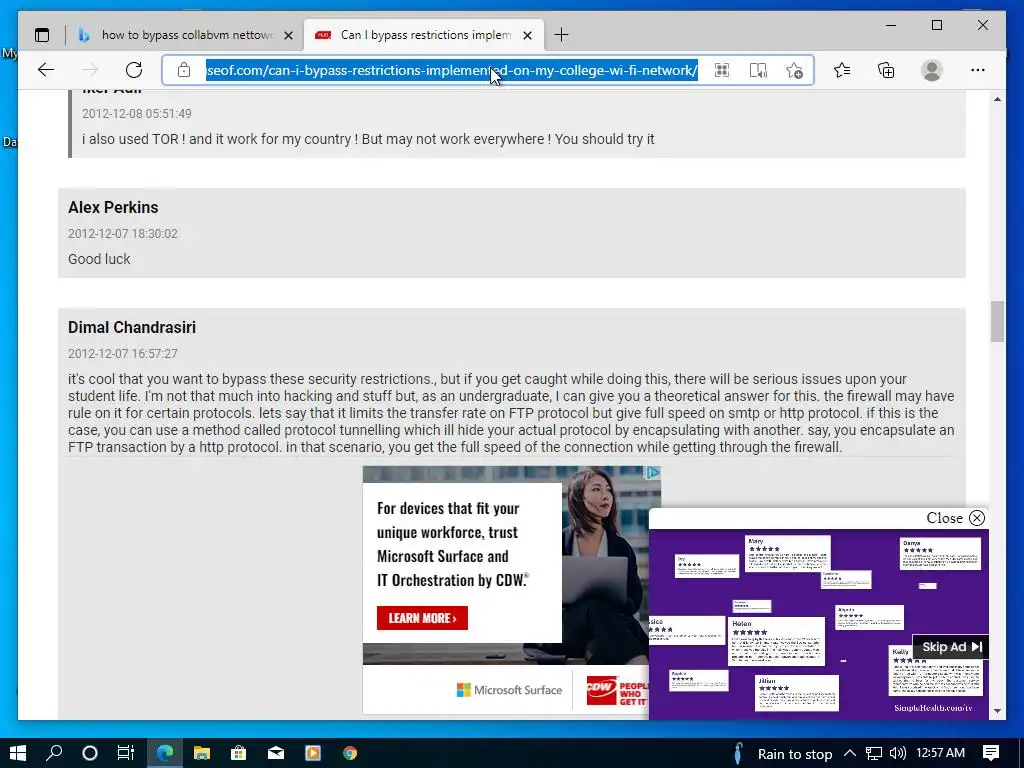
Task: Click Alex Perkins commenter name
Action: click(113, 208)
